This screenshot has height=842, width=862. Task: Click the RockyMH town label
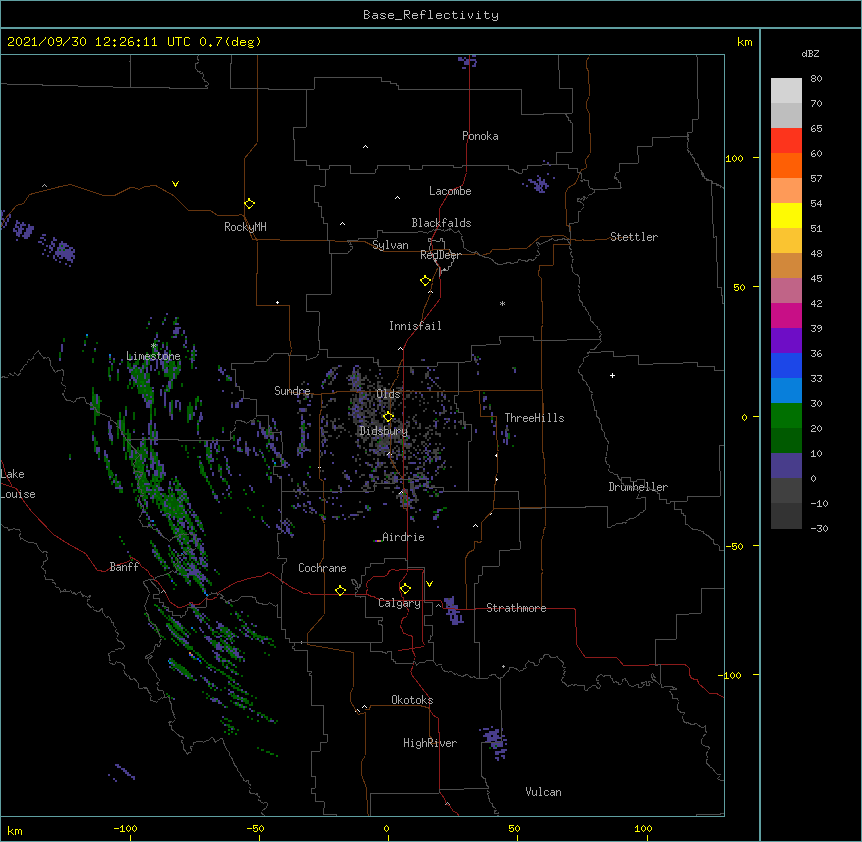pyautogui.click(x=245, y=227)
